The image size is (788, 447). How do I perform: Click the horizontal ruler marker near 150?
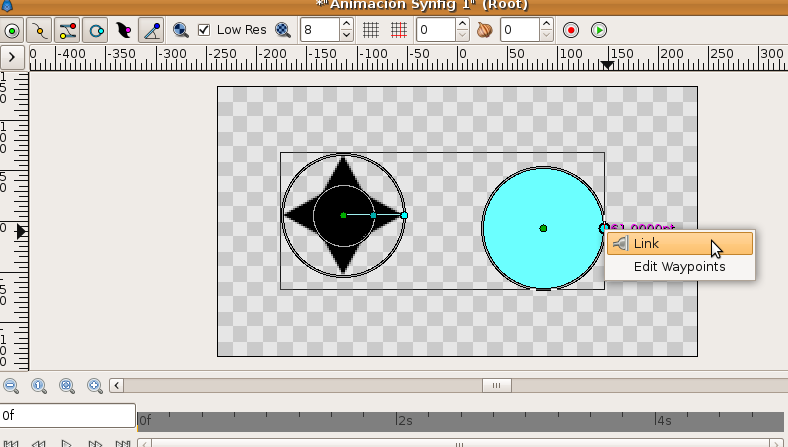pyautogui.click(x=607, y=65)
